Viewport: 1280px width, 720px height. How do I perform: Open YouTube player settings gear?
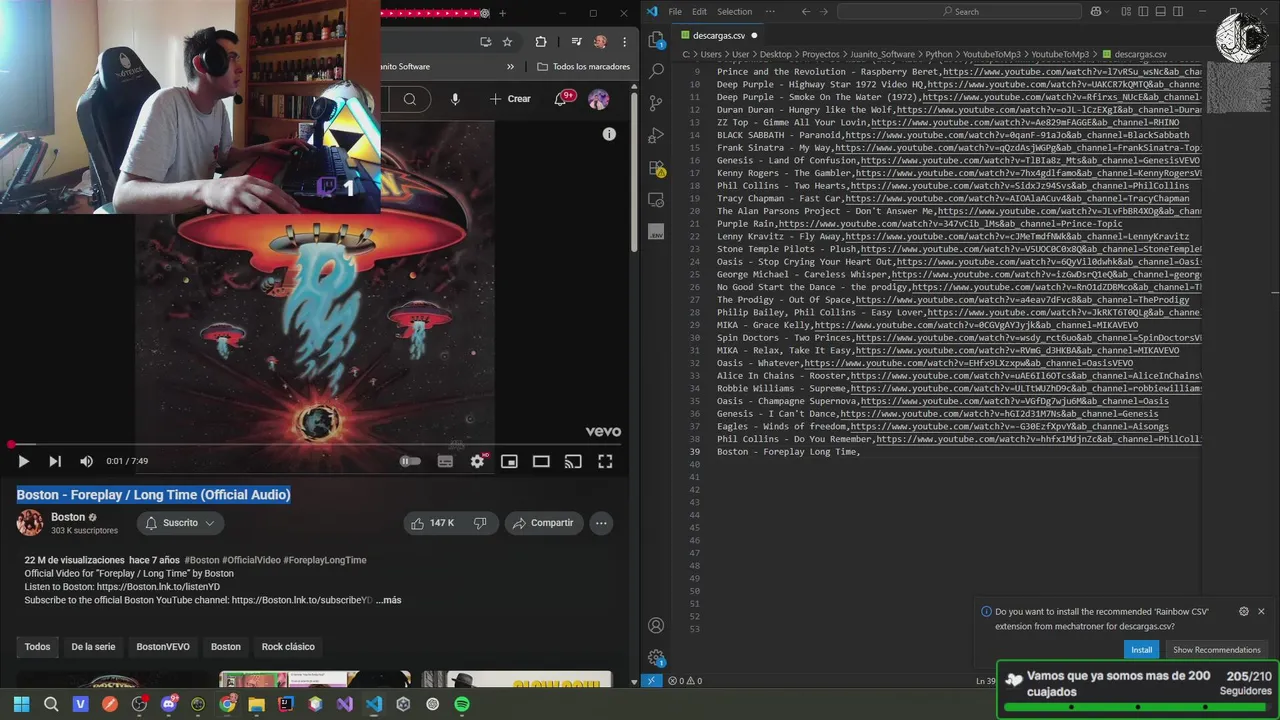(x=477, y=461)
